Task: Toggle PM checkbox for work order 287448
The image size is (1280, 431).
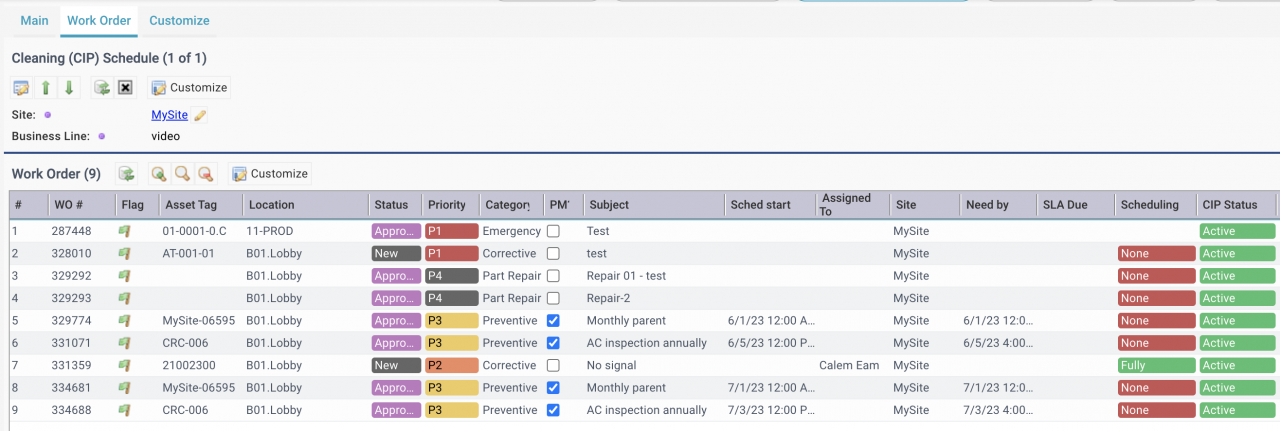Action: click(554, 231)
